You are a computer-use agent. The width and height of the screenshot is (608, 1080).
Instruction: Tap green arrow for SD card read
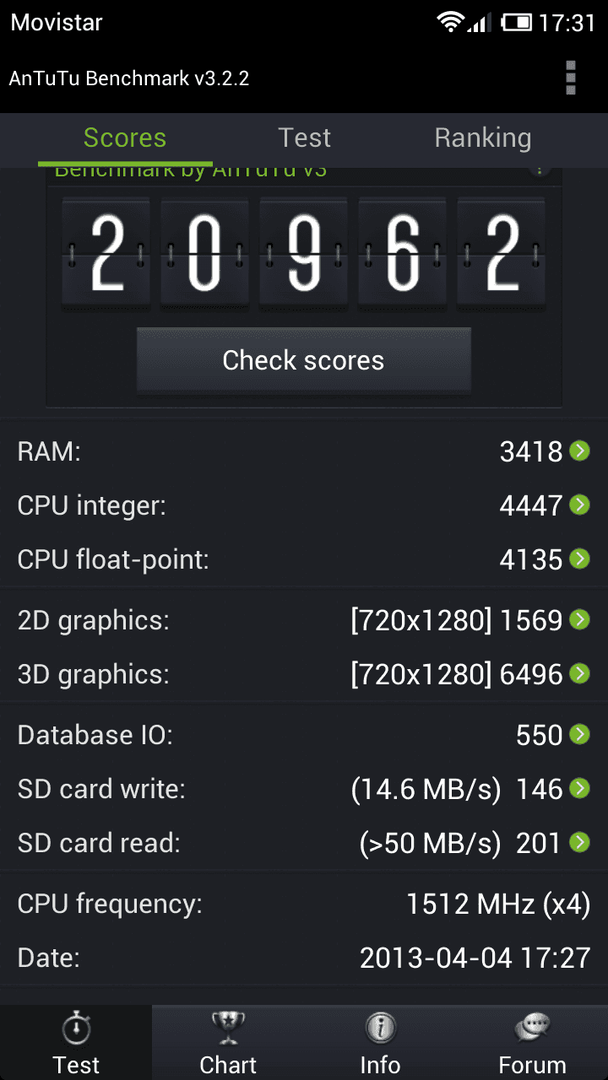(x=580, y=842)
